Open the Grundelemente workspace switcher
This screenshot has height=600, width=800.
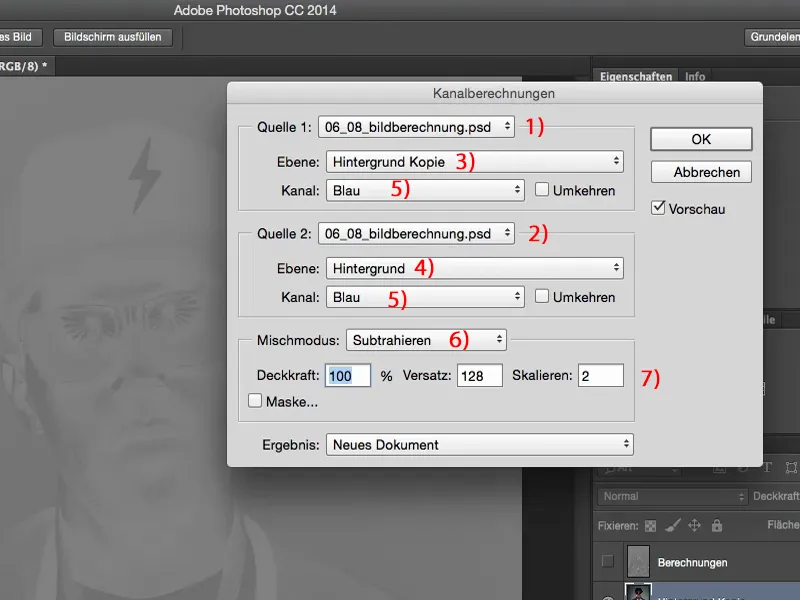[x=772, y=37]
